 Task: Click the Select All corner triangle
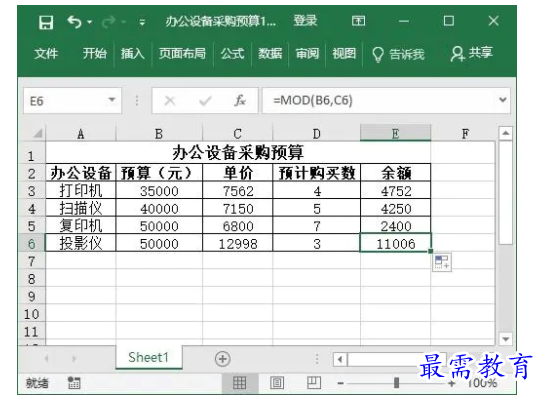click(38, 133)
